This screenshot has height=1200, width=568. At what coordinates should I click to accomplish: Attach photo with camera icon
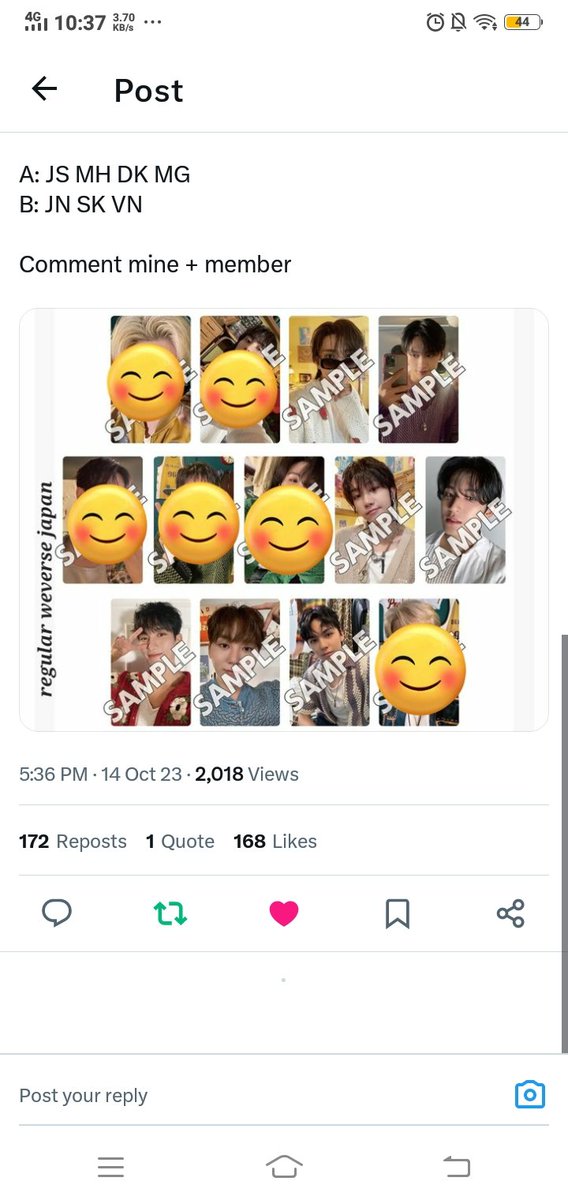pyautogui.click(x=530, y=1095)
